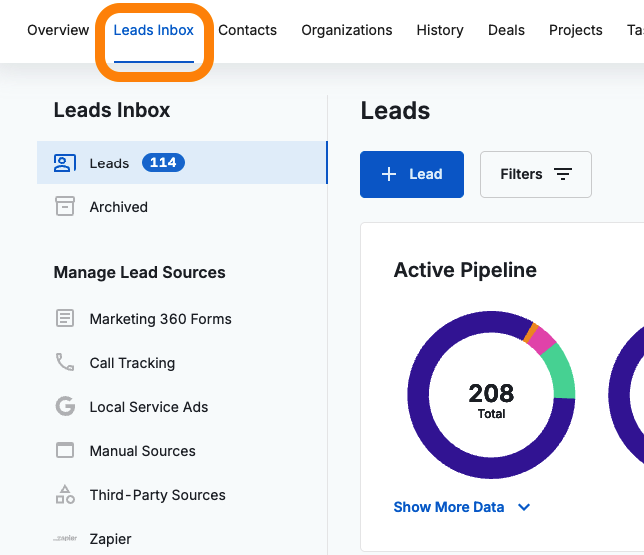The height and width of the screenshot is (555, 644).
Task: Click the Leads contact-card icon
Action: tap(64, 163)
